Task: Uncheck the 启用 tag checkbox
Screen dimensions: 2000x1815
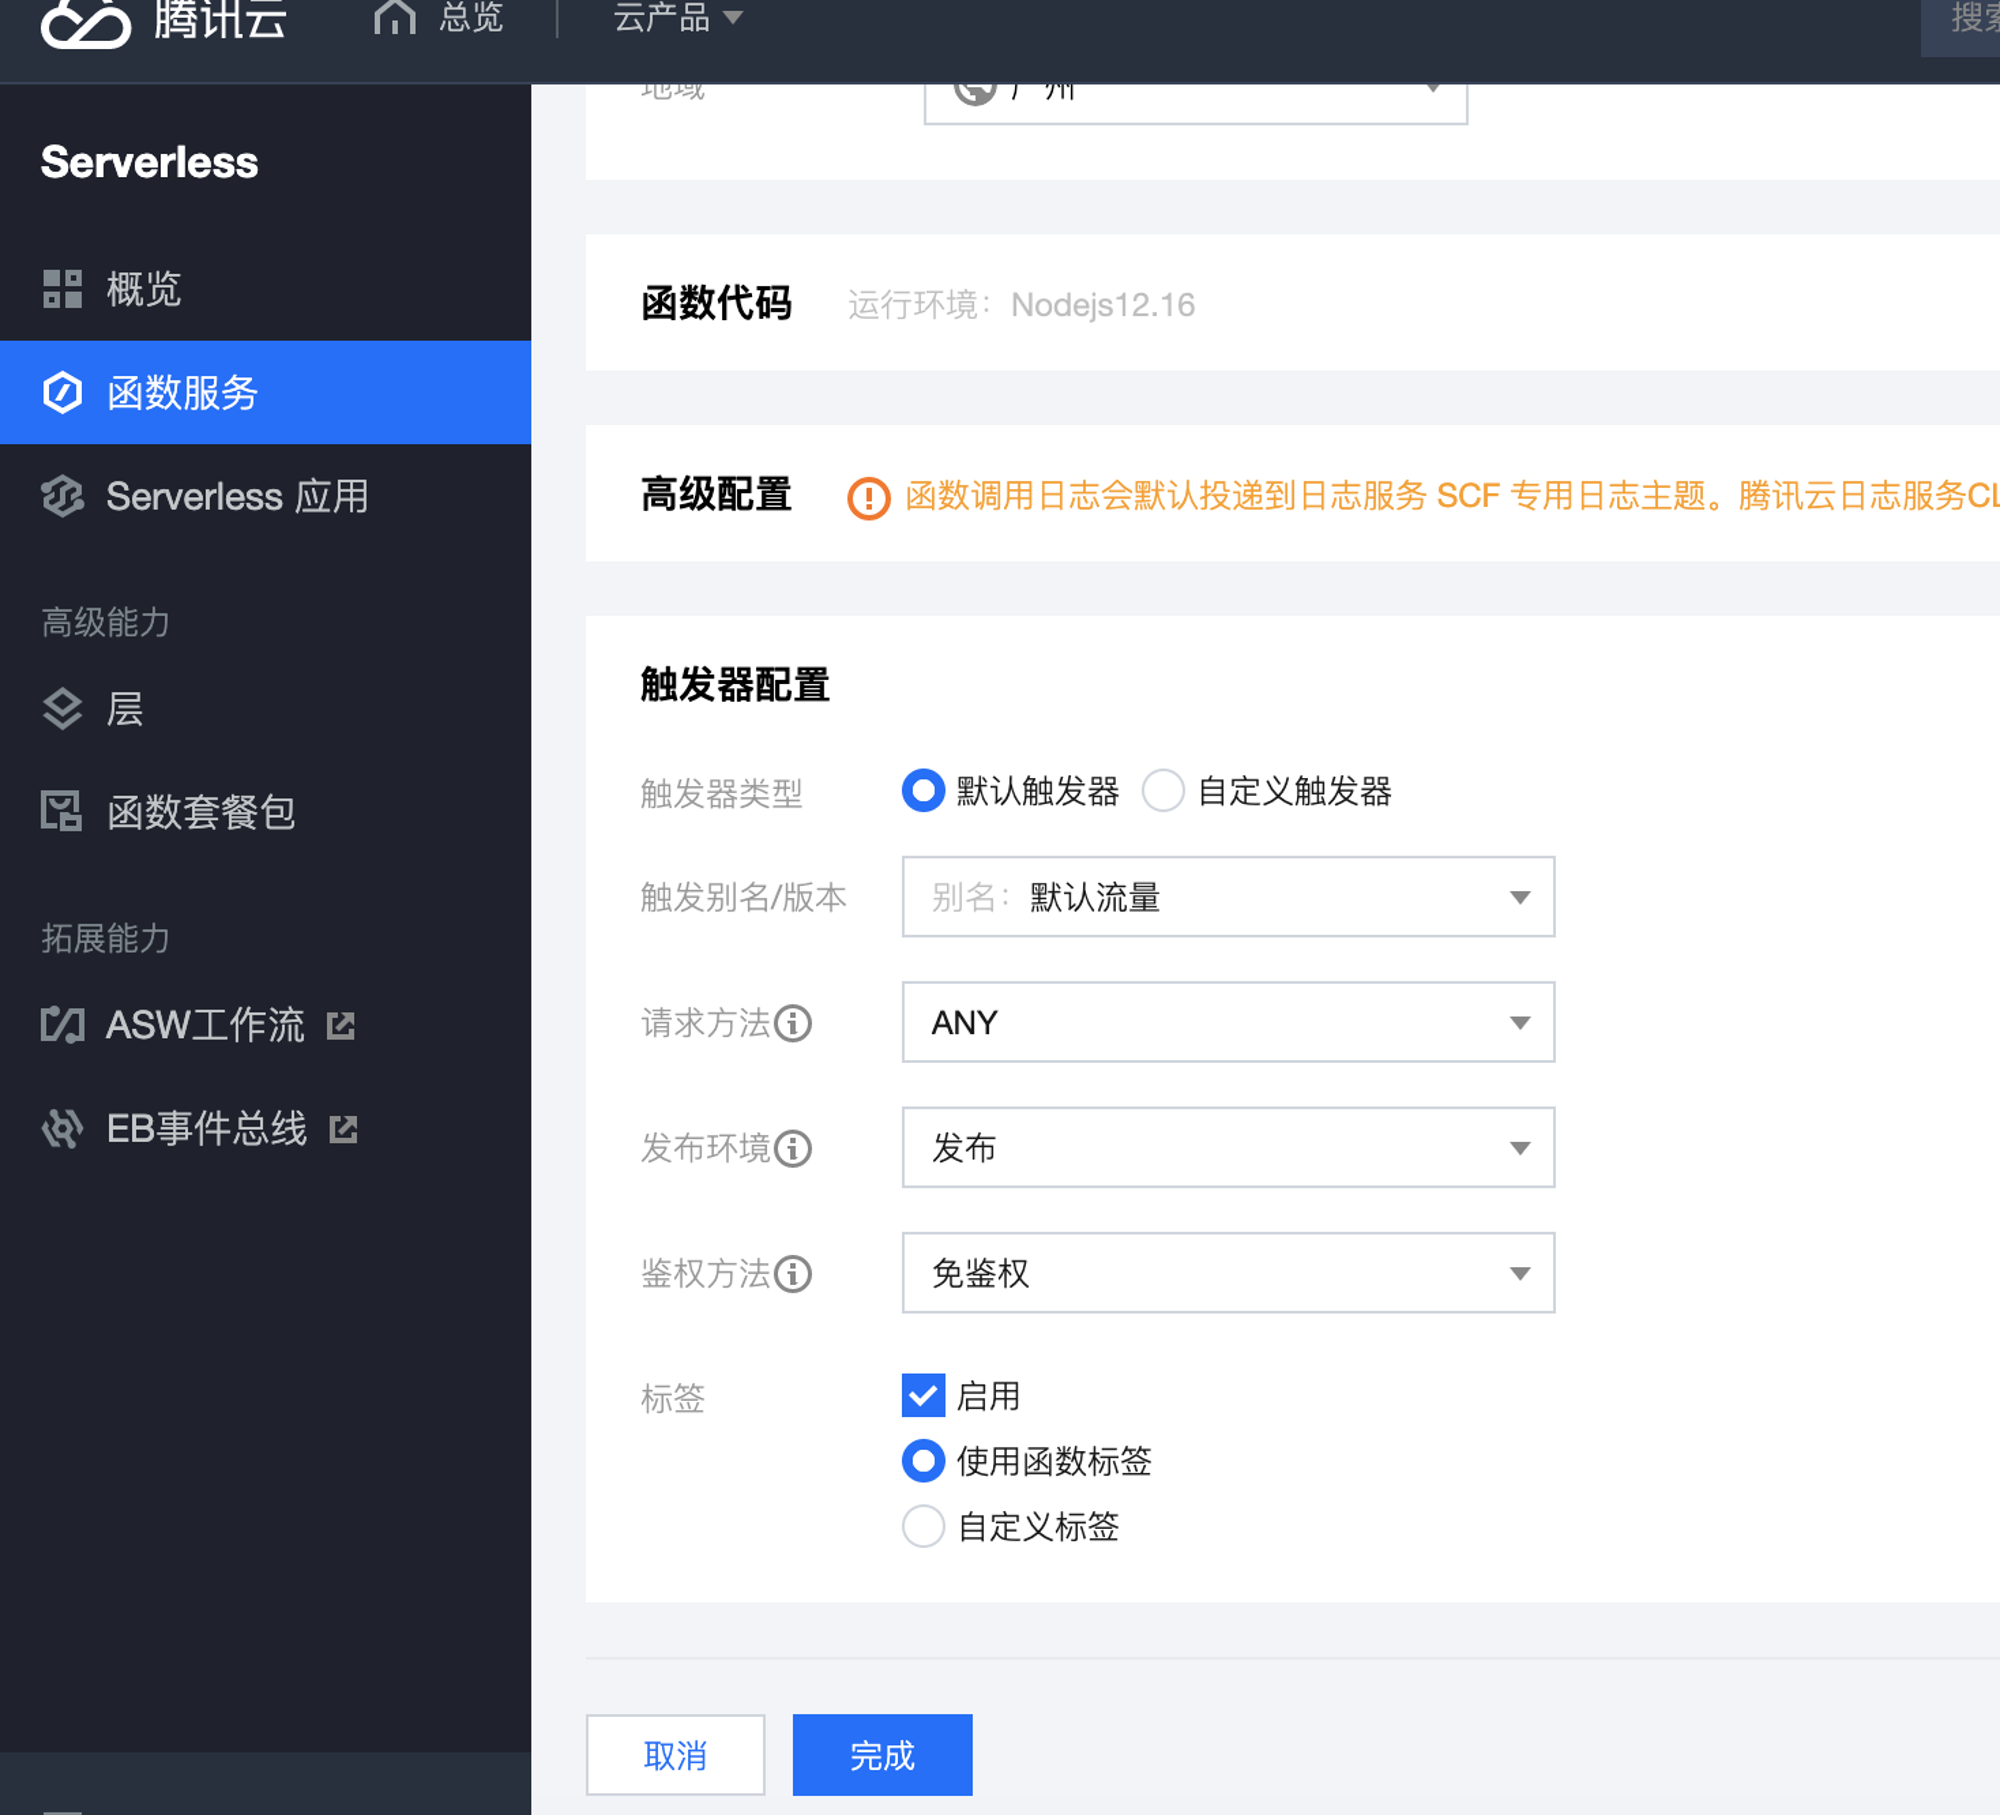Action: [x=923, y=1396]
